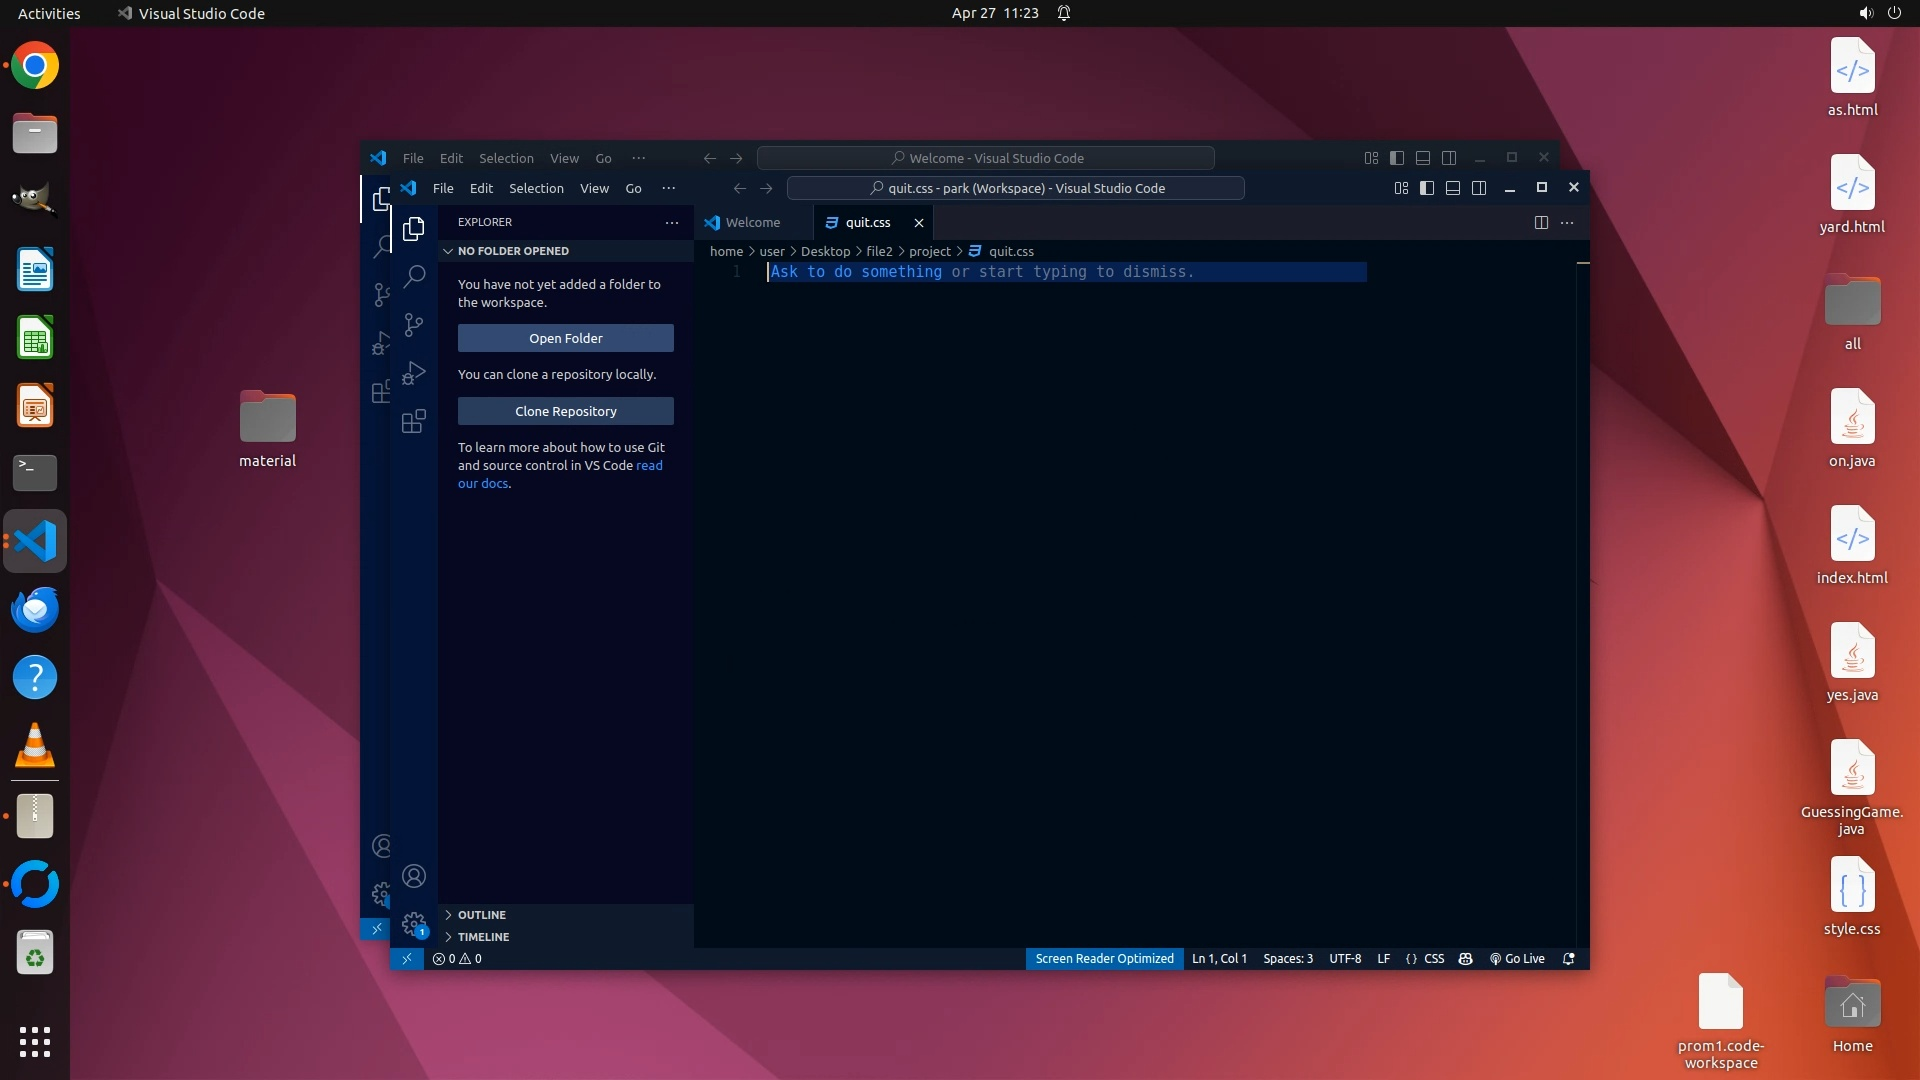Open Source Control view icon
Image resolution: width=1920 pixels, height=1080 pixels.
click(414, 324)
